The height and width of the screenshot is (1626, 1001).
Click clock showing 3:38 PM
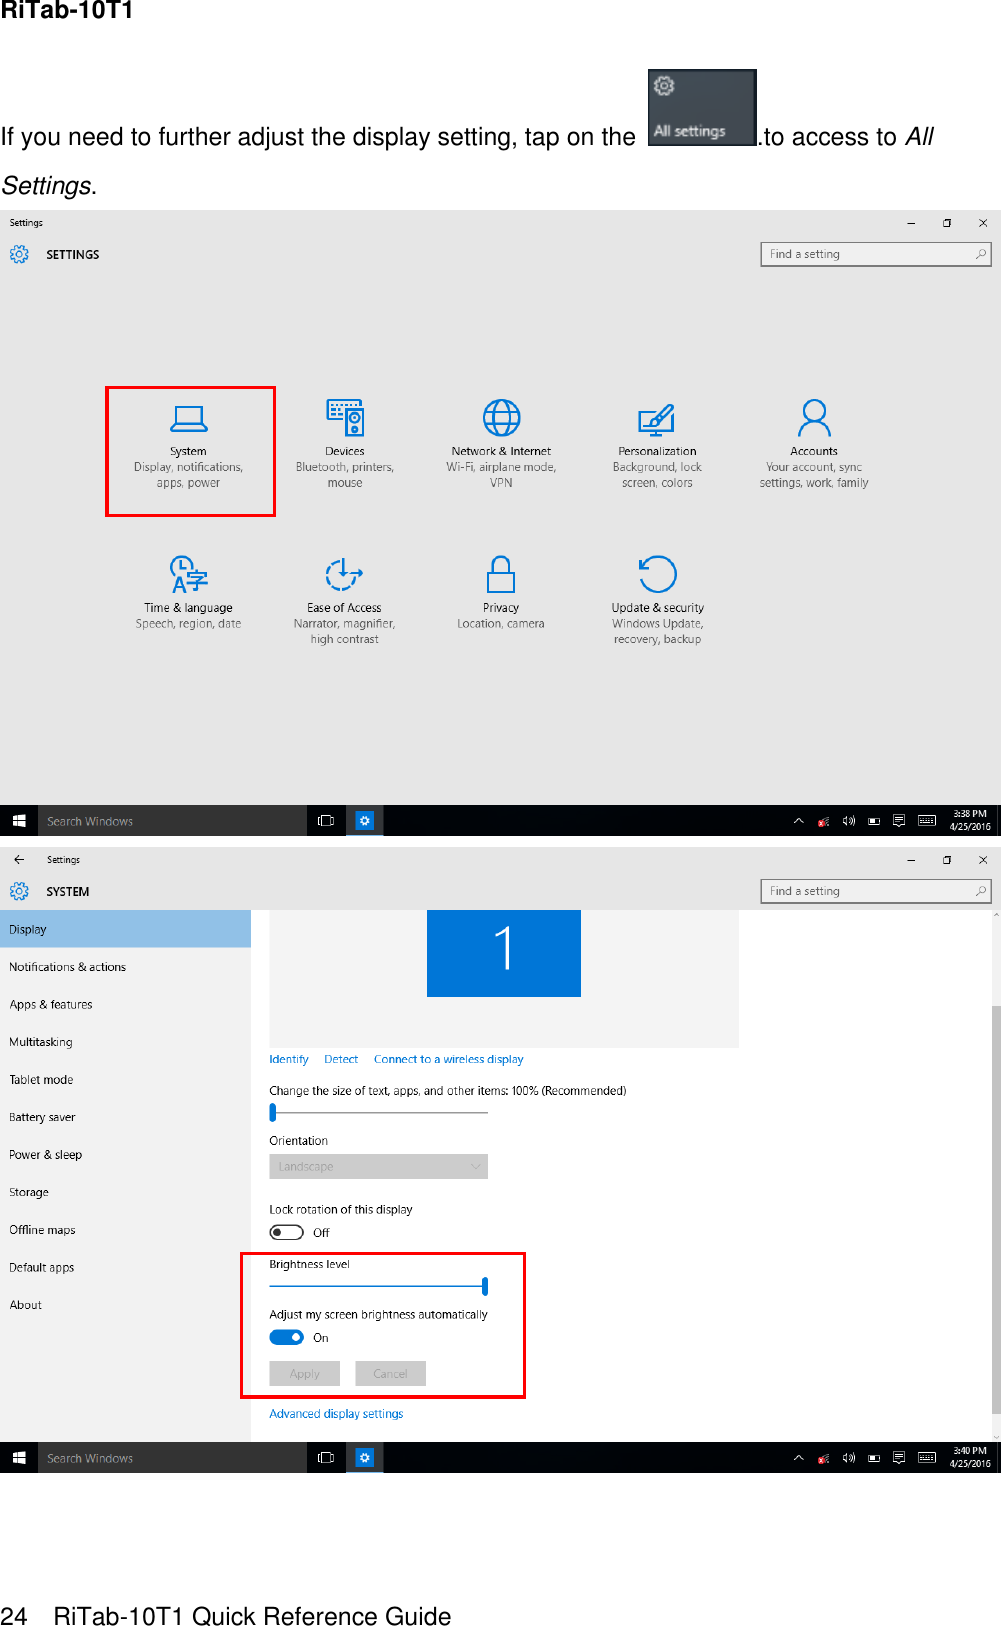pyautogui.click(x=970, y=820)
